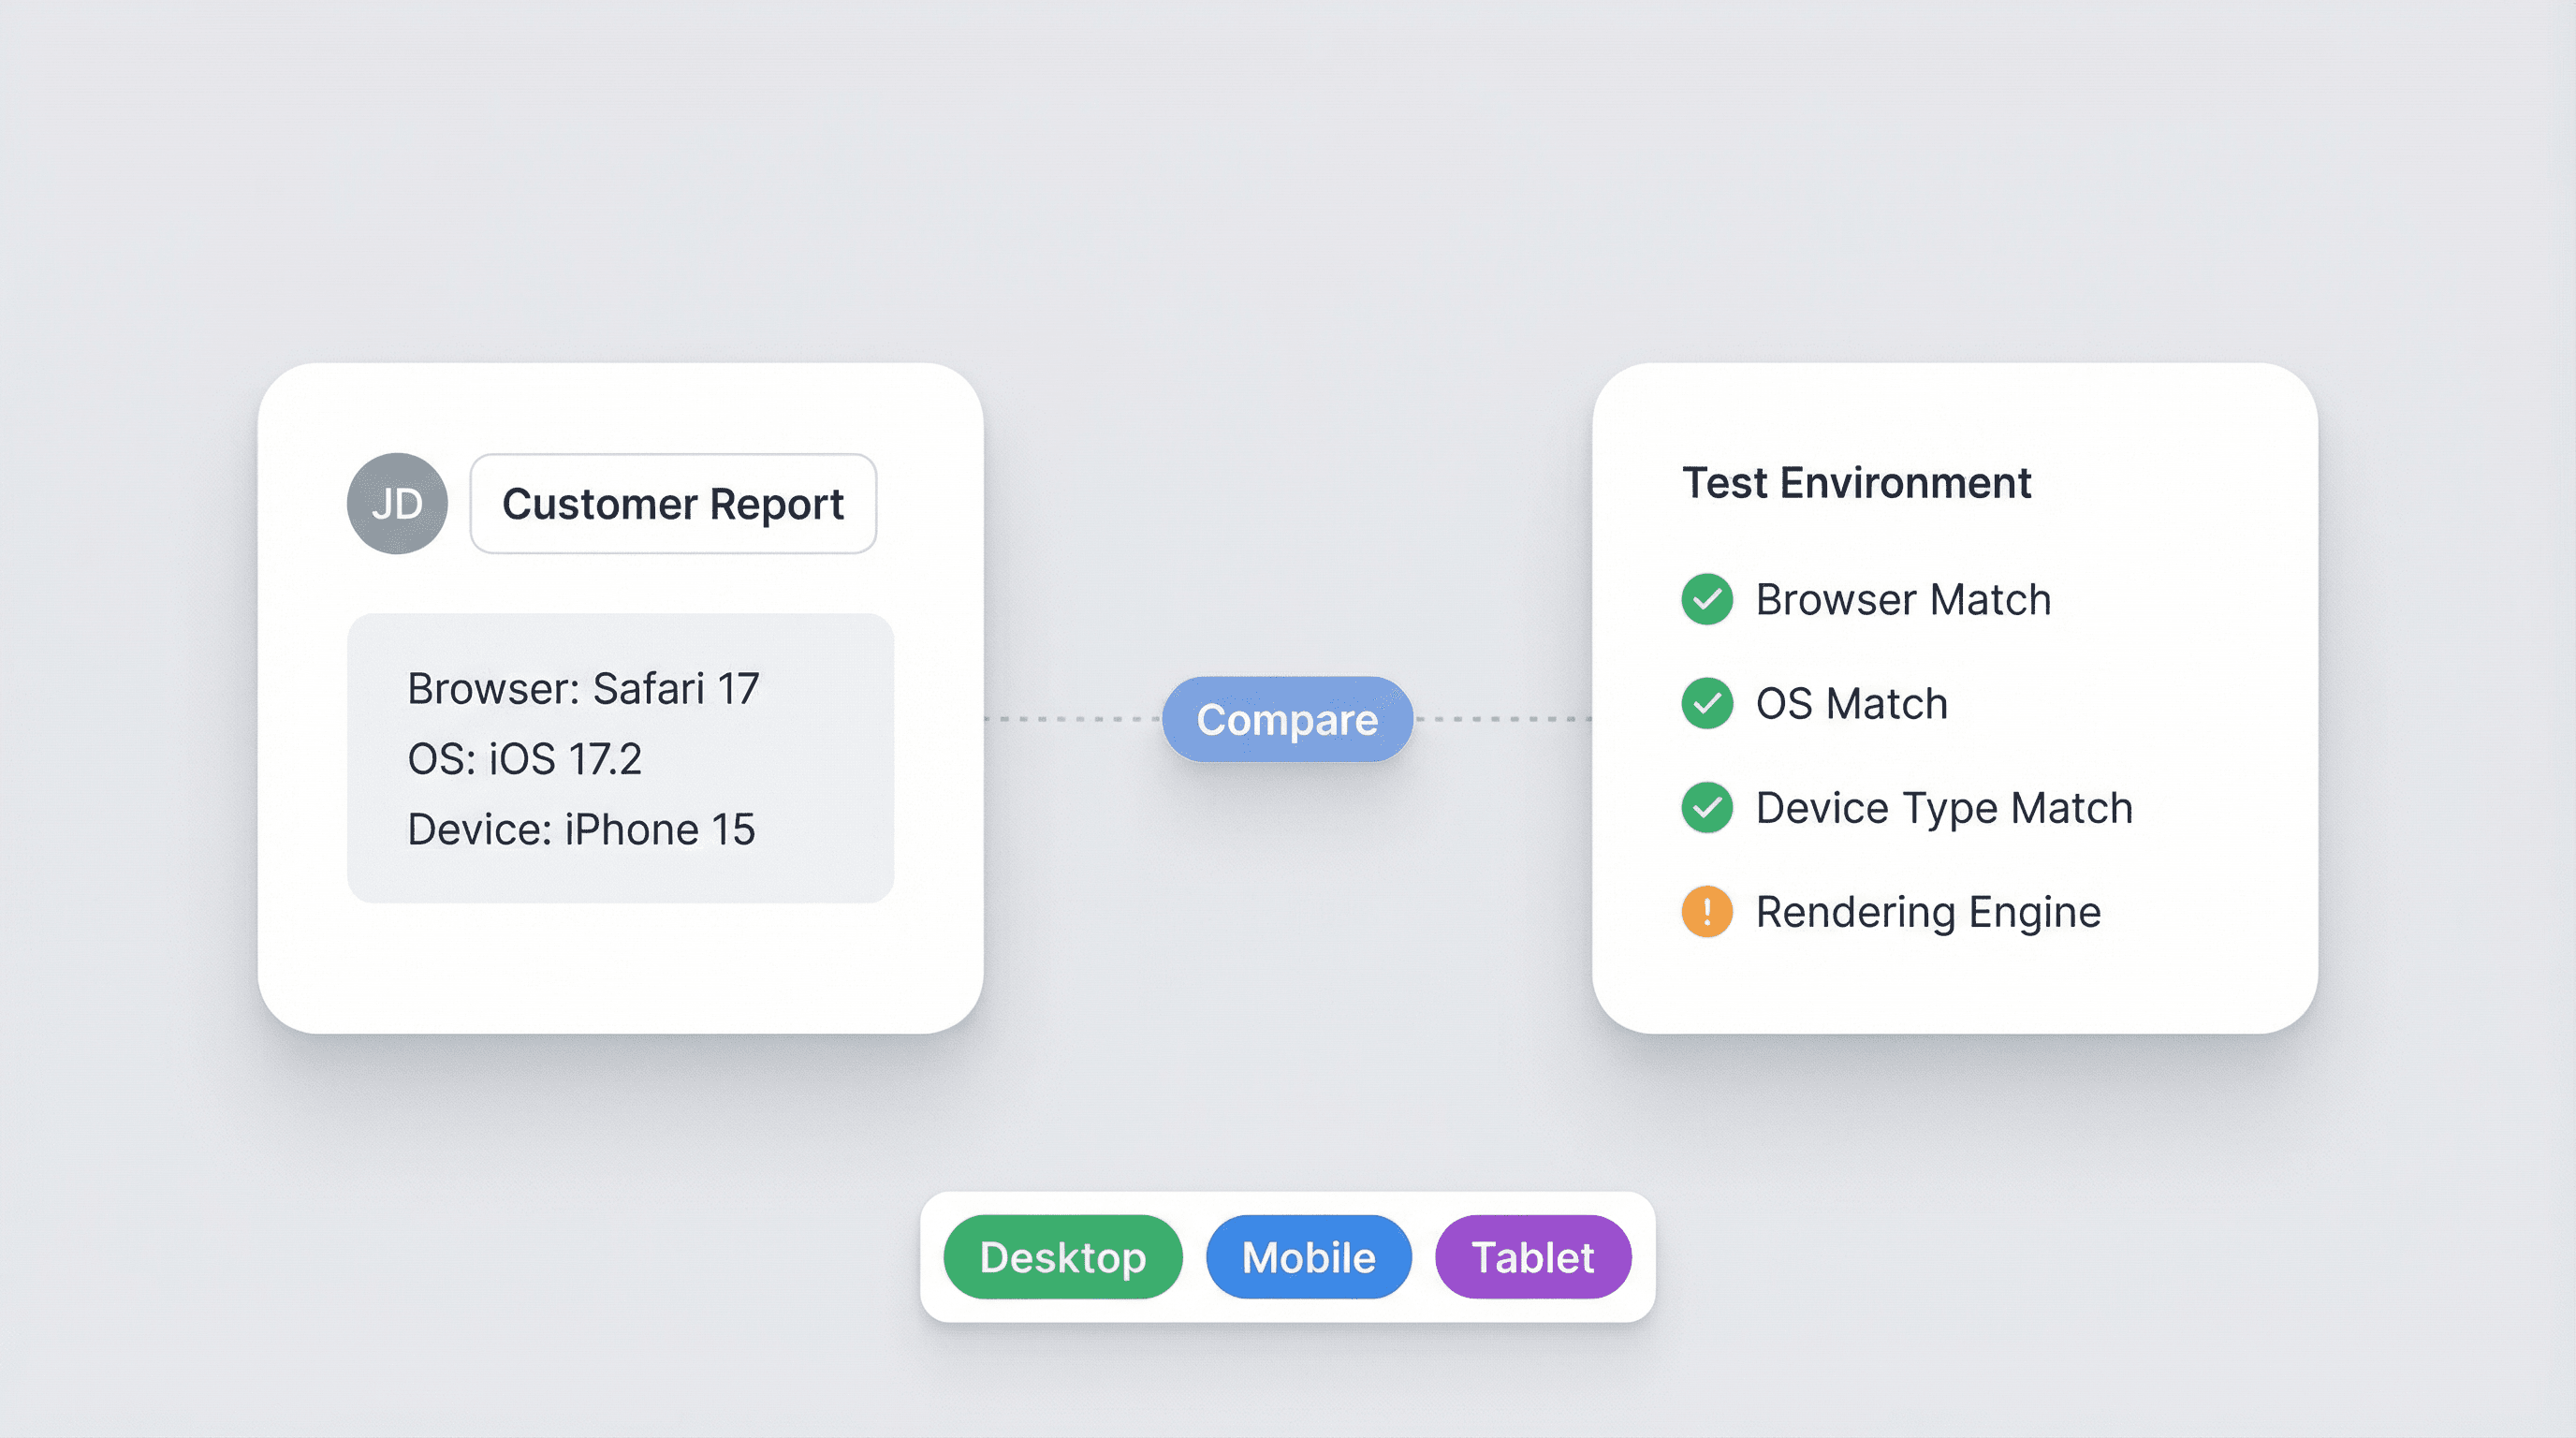2576x1438 pixels.
Task: Click the Device Type Match label
Action: coord(1944,807)
